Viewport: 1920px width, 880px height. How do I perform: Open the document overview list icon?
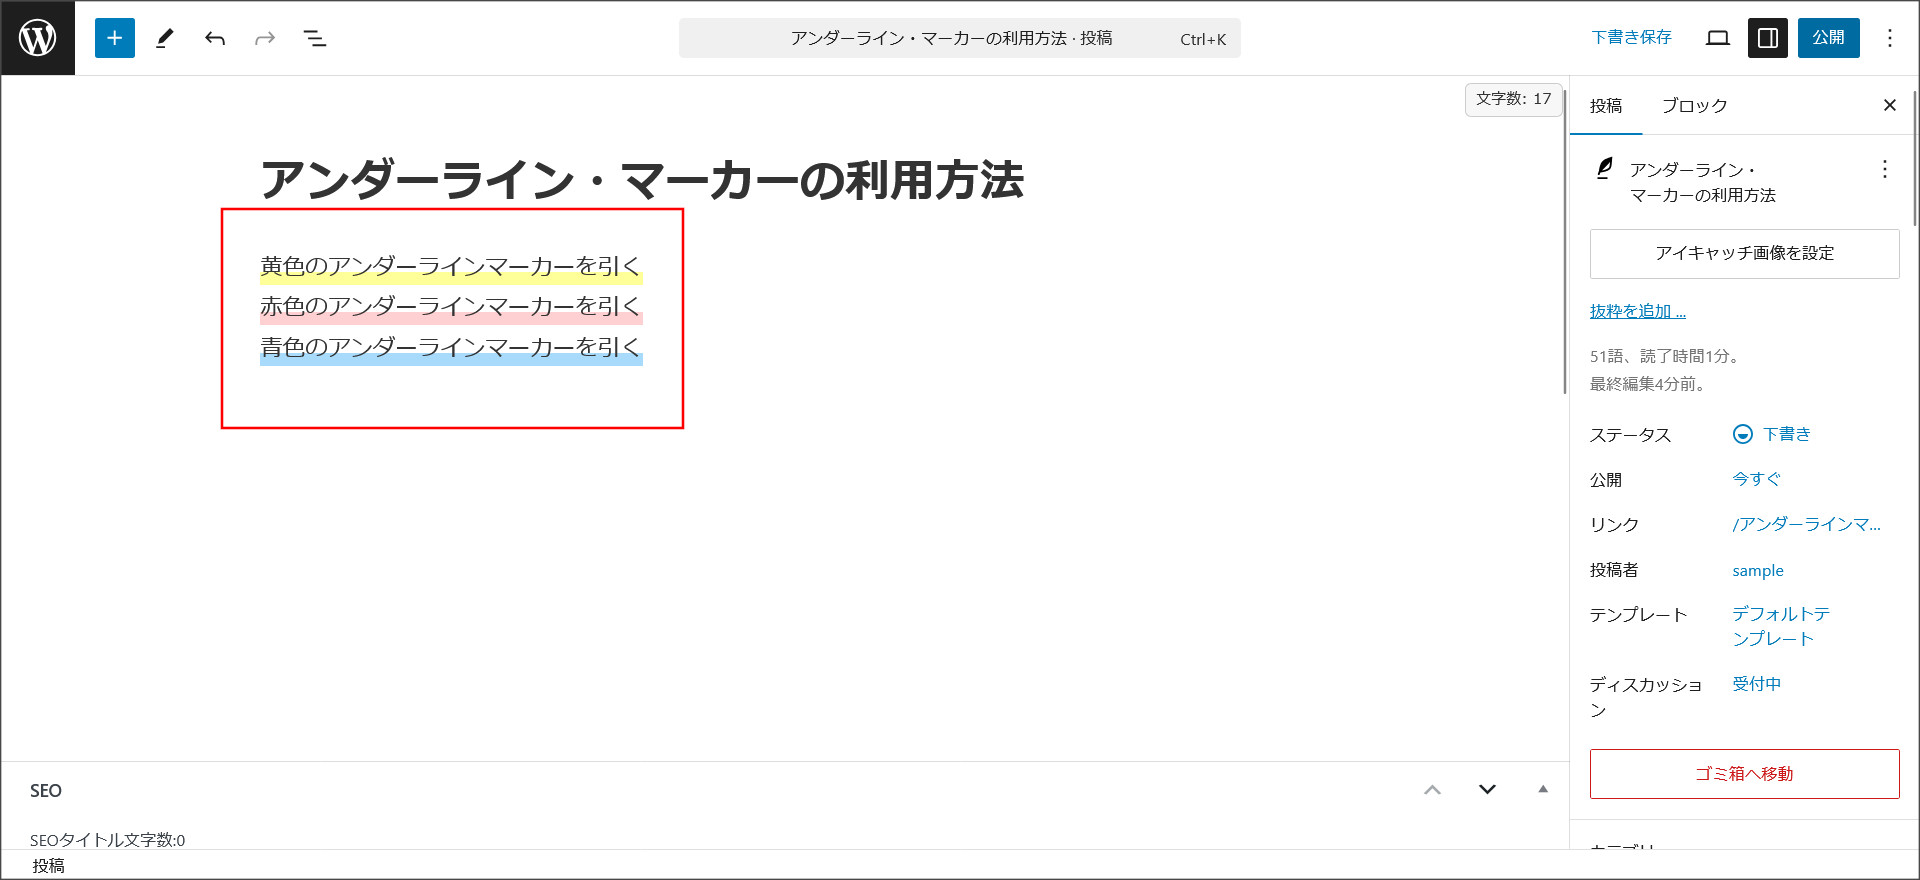click(315, 38)
